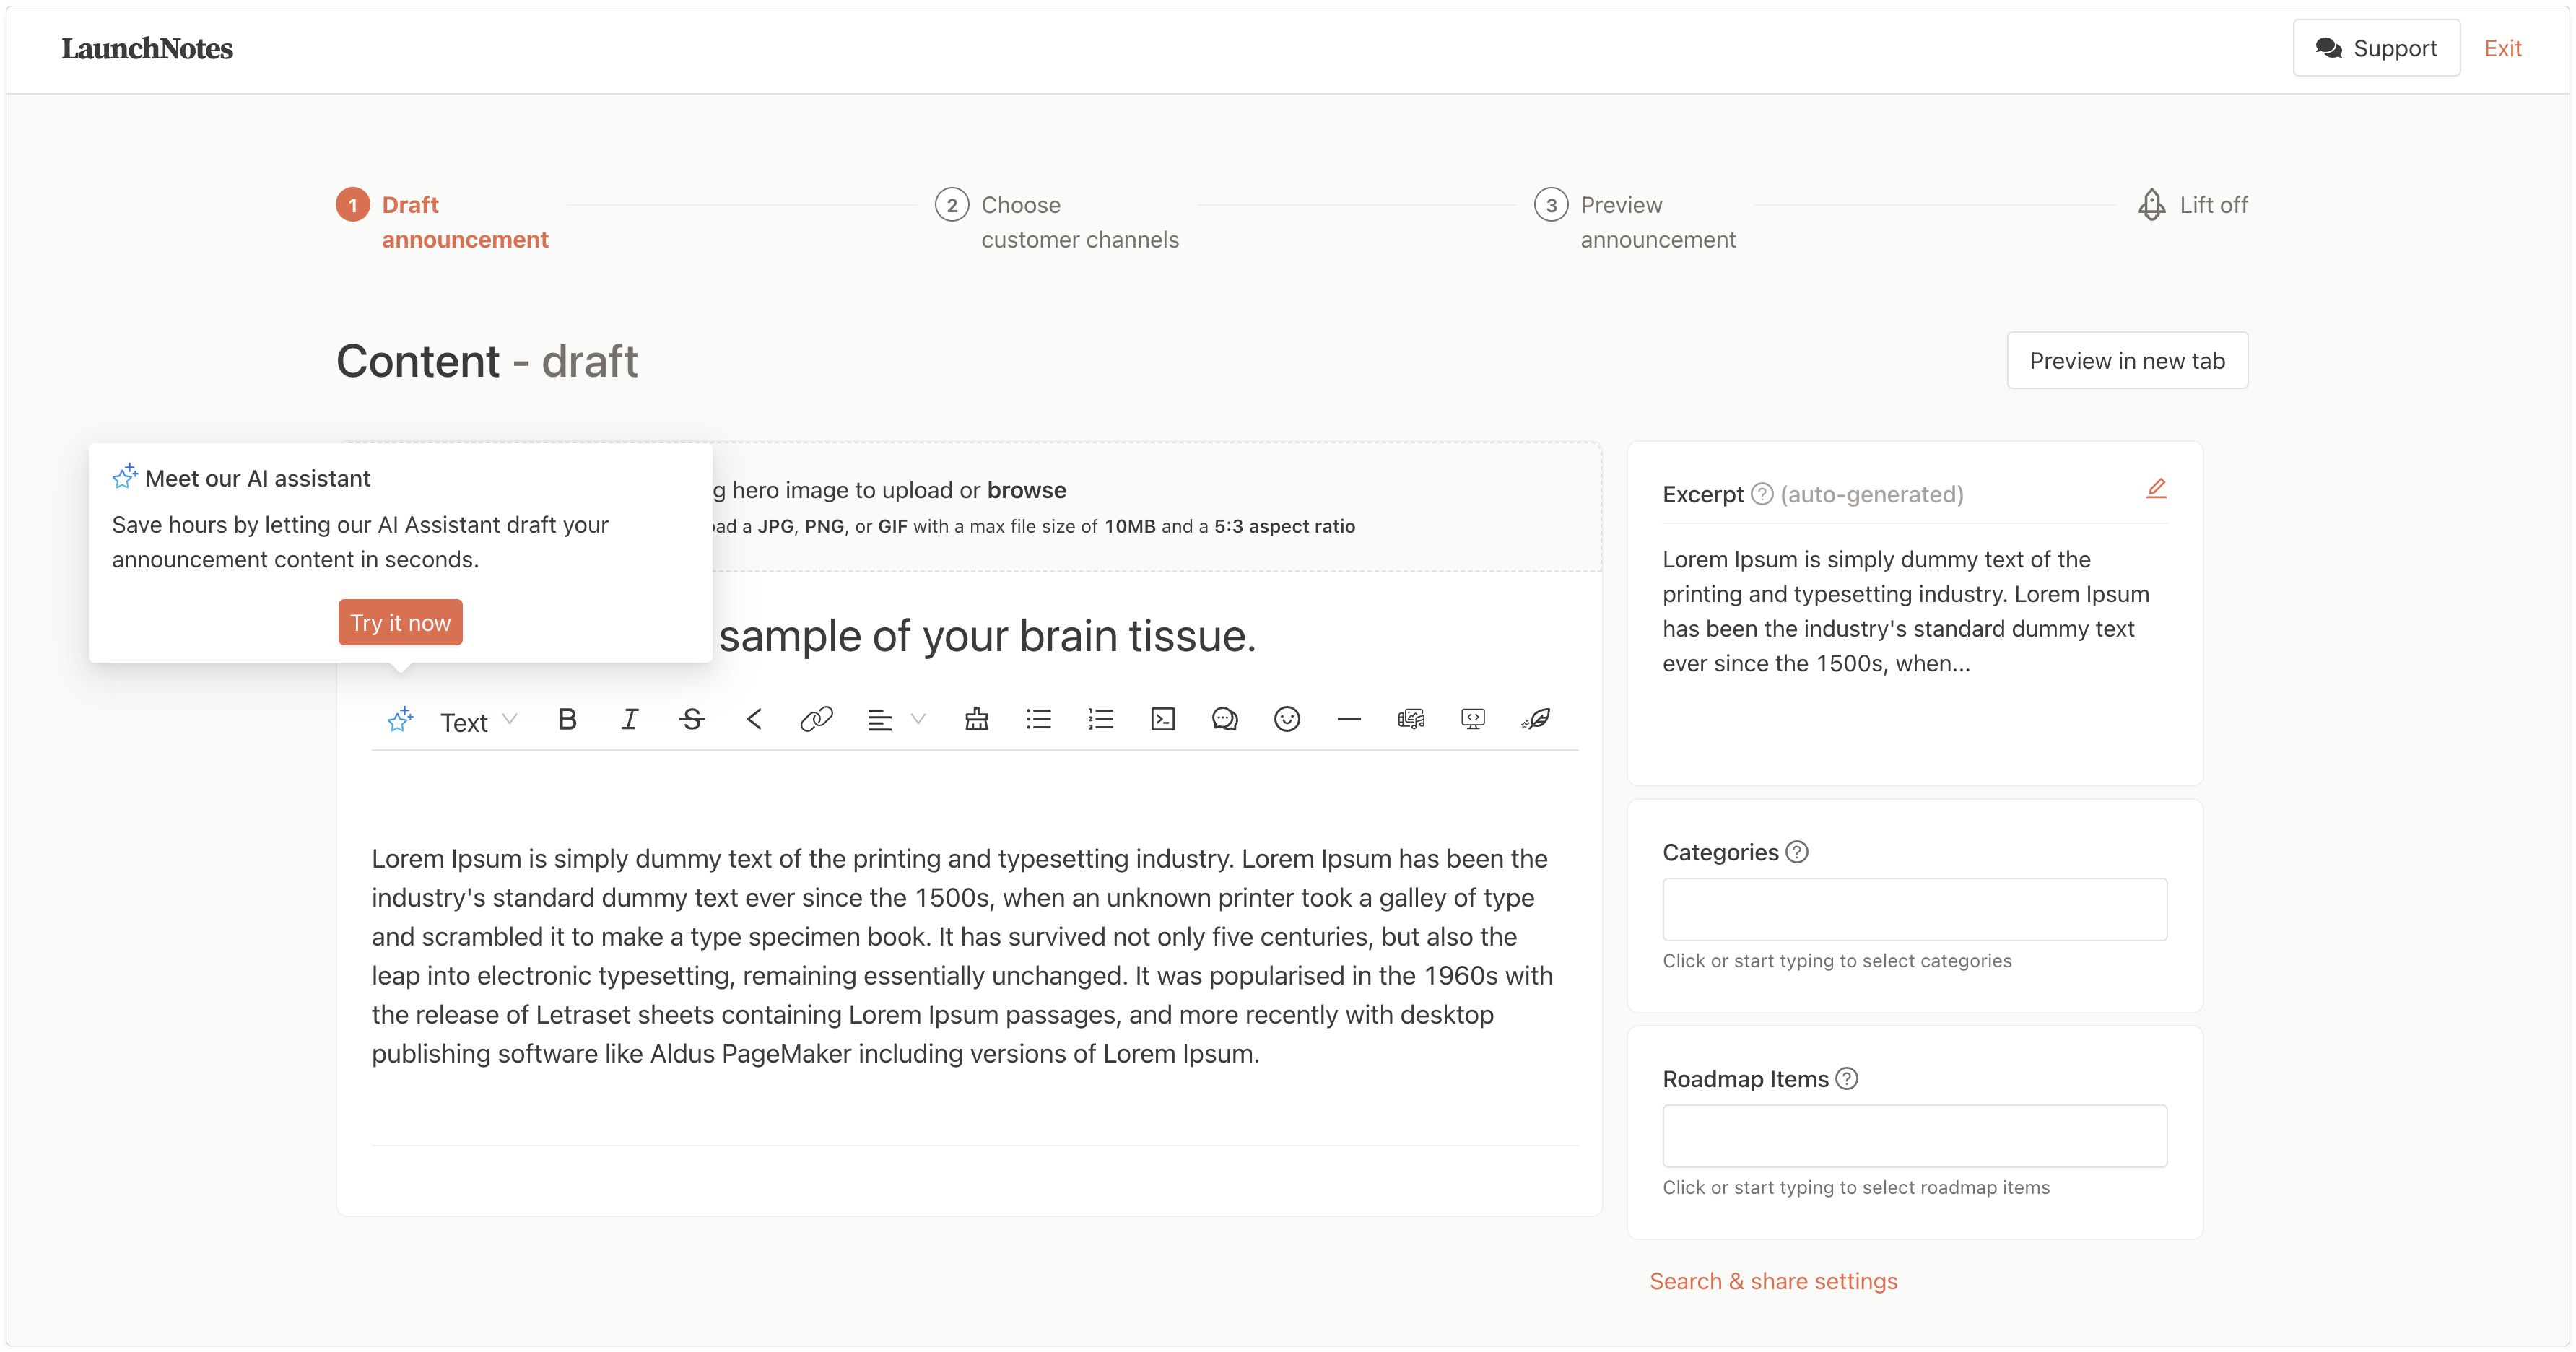Viewport: 2576px width, 1352px height.
Task: Click the 'Meet our AI assistant' heading
Action: [257, 478]
